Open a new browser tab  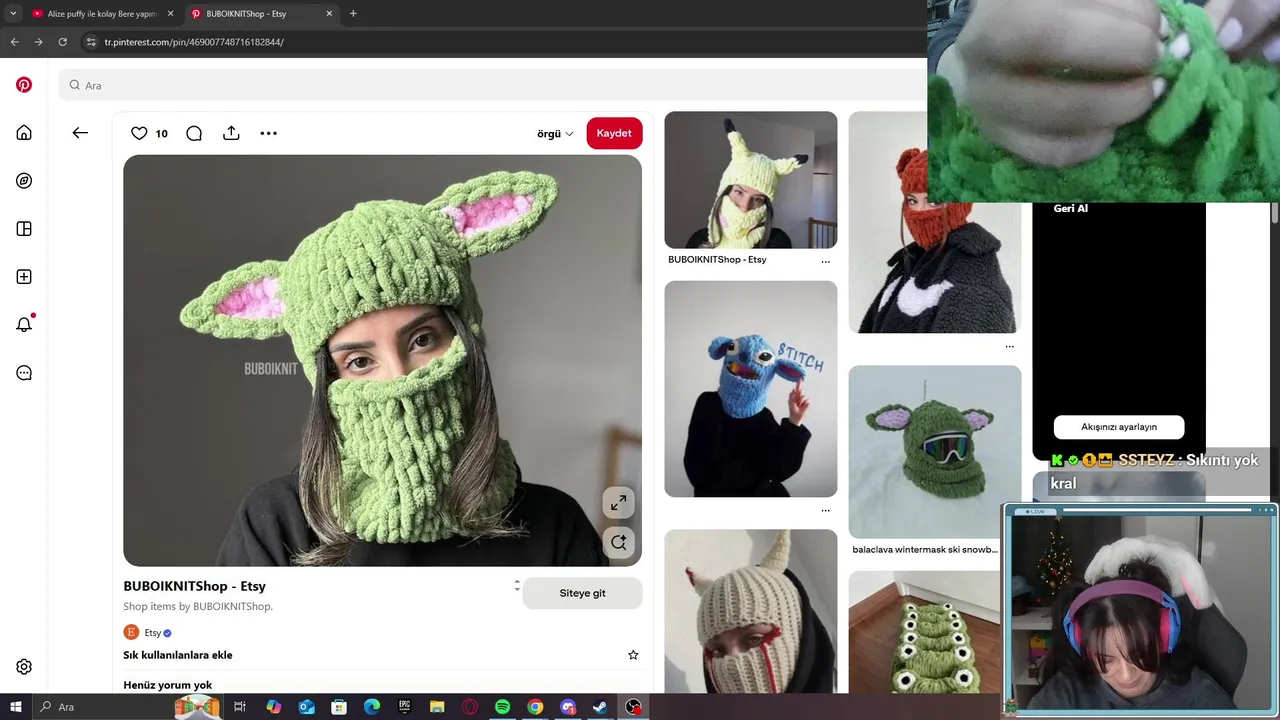pyautogui.click(x=353, y=14)
